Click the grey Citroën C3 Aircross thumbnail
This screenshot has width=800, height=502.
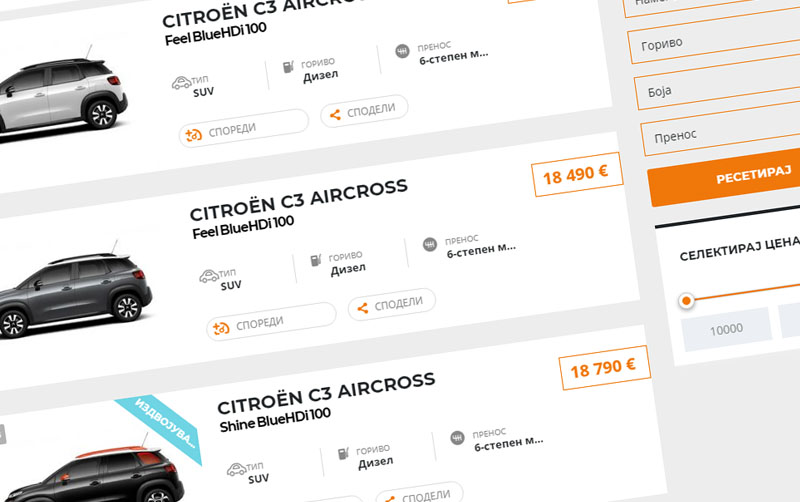pyautogui.click(x=76, y=293)
